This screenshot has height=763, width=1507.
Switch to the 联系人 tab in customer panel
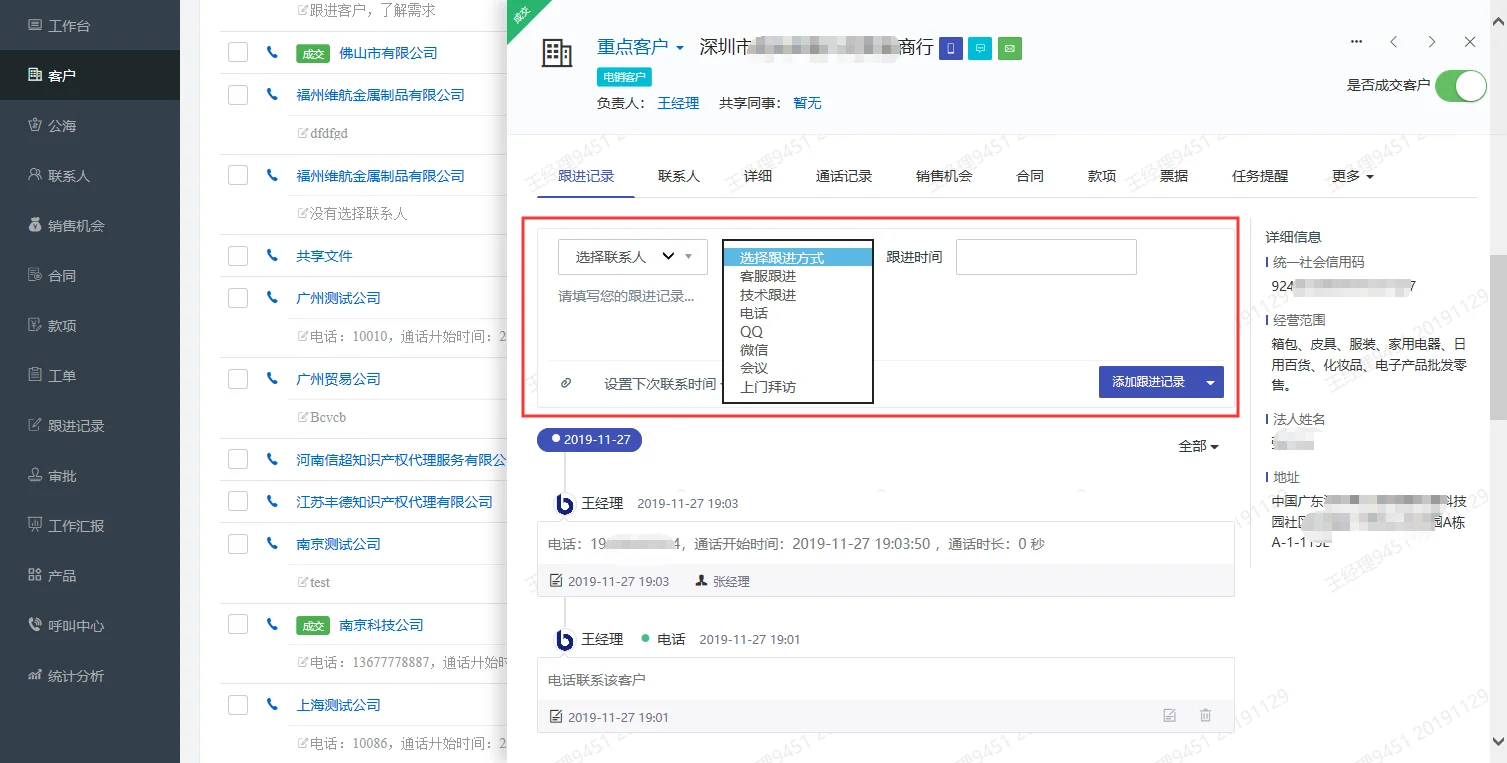pyautogui.click(x=679, y=176)
